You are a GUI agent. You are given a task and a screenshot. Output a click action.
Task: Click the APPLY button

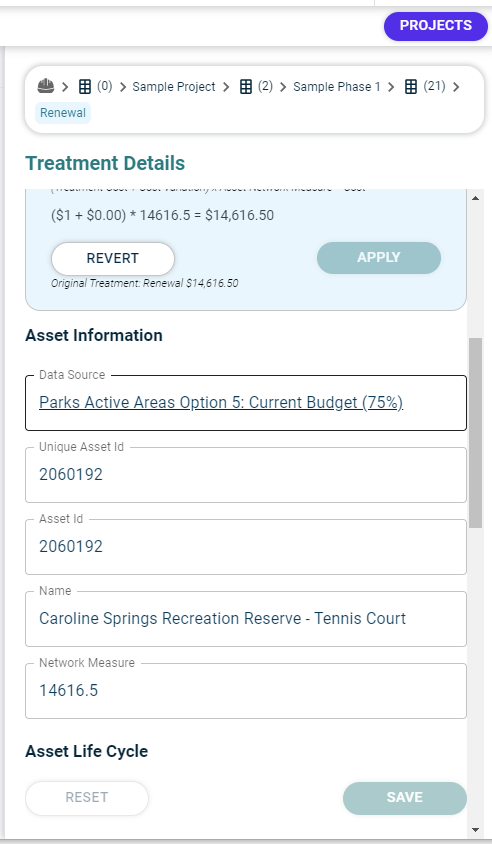(378, 257)
